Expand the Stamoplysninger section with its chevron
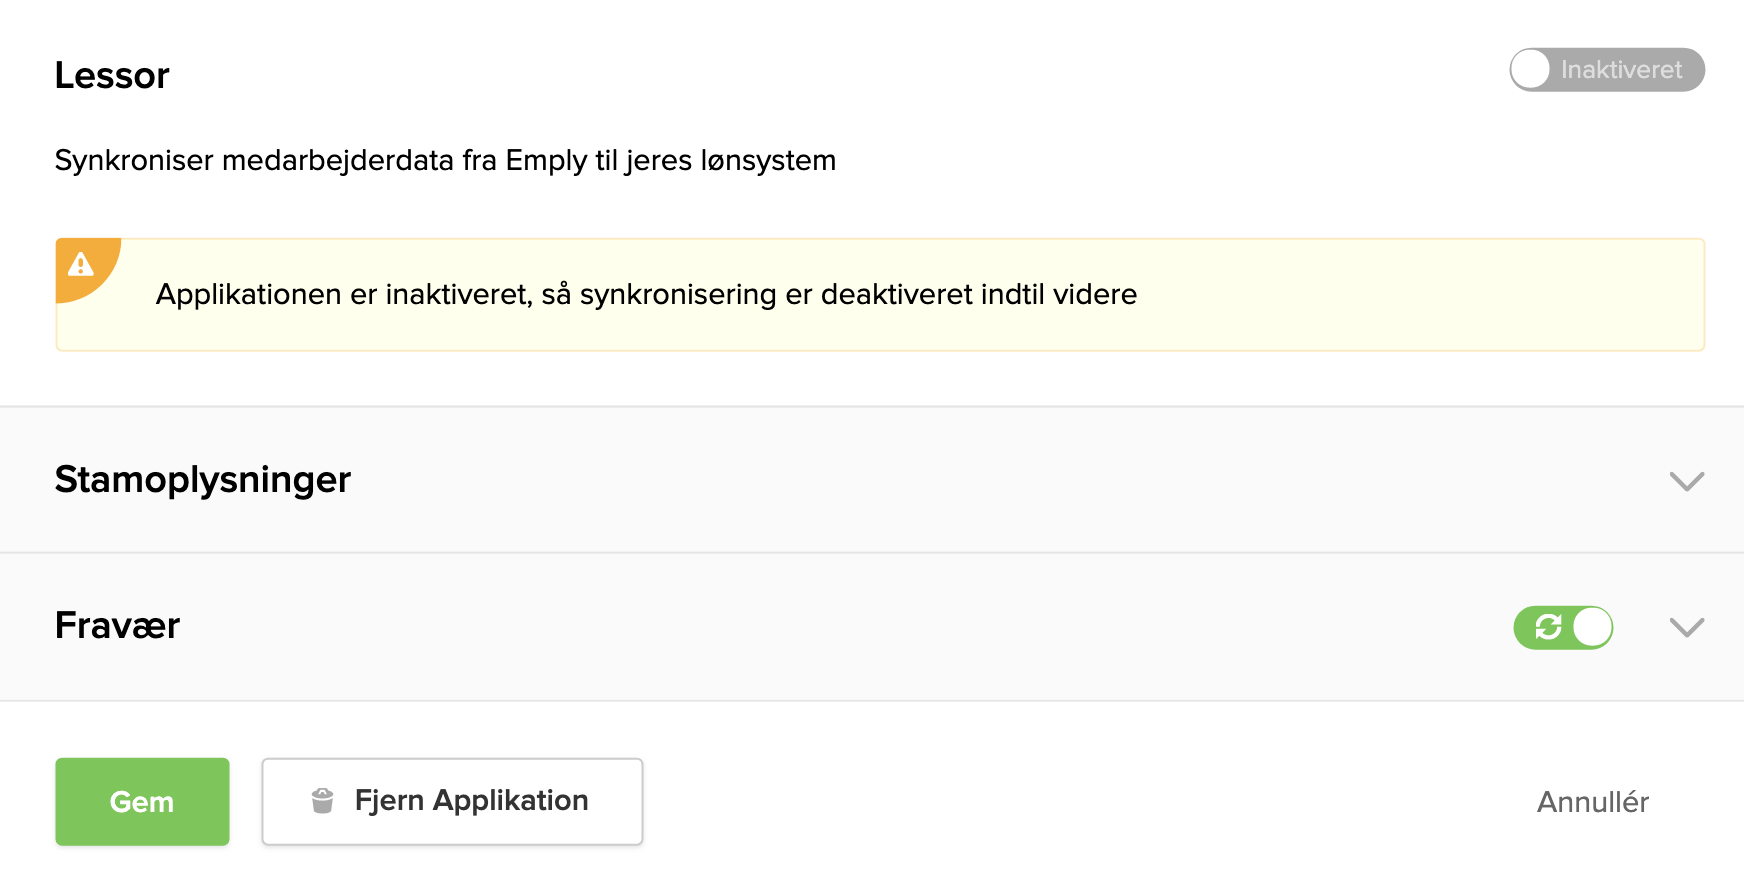 click(x=1686, y=481)
